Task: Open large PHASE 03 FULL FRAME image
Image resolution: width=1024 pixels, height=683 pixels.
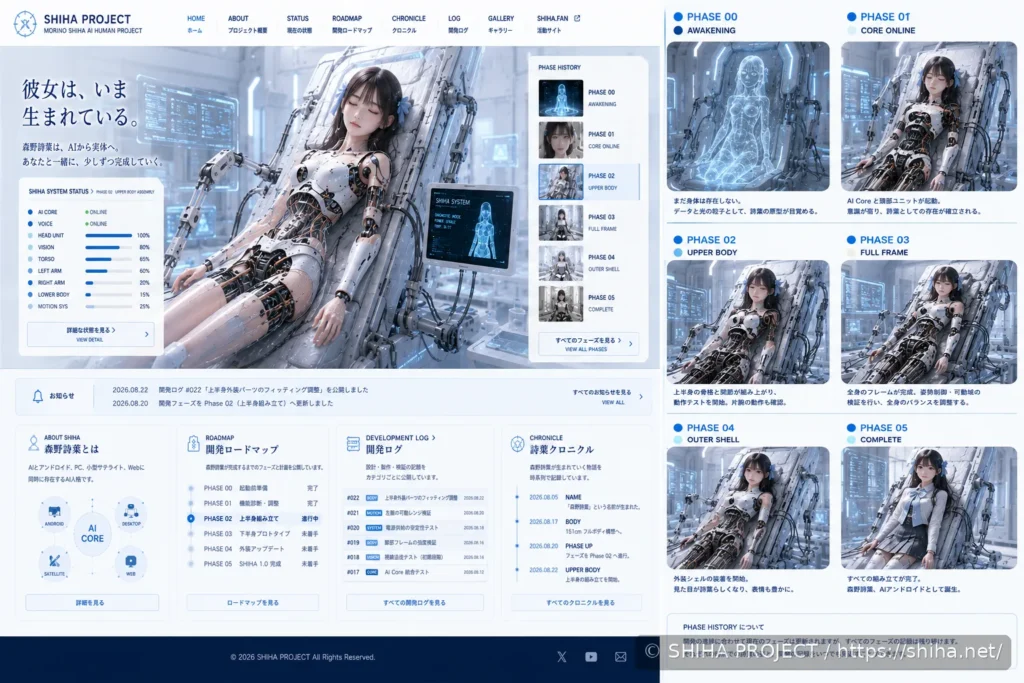Action: pyautogui.click(x=929, y=322)
